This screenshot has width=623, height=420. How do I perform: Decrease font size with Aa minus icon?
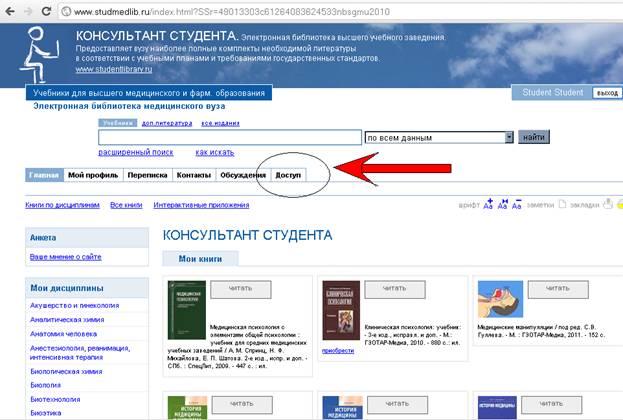(x=517, y=204)
